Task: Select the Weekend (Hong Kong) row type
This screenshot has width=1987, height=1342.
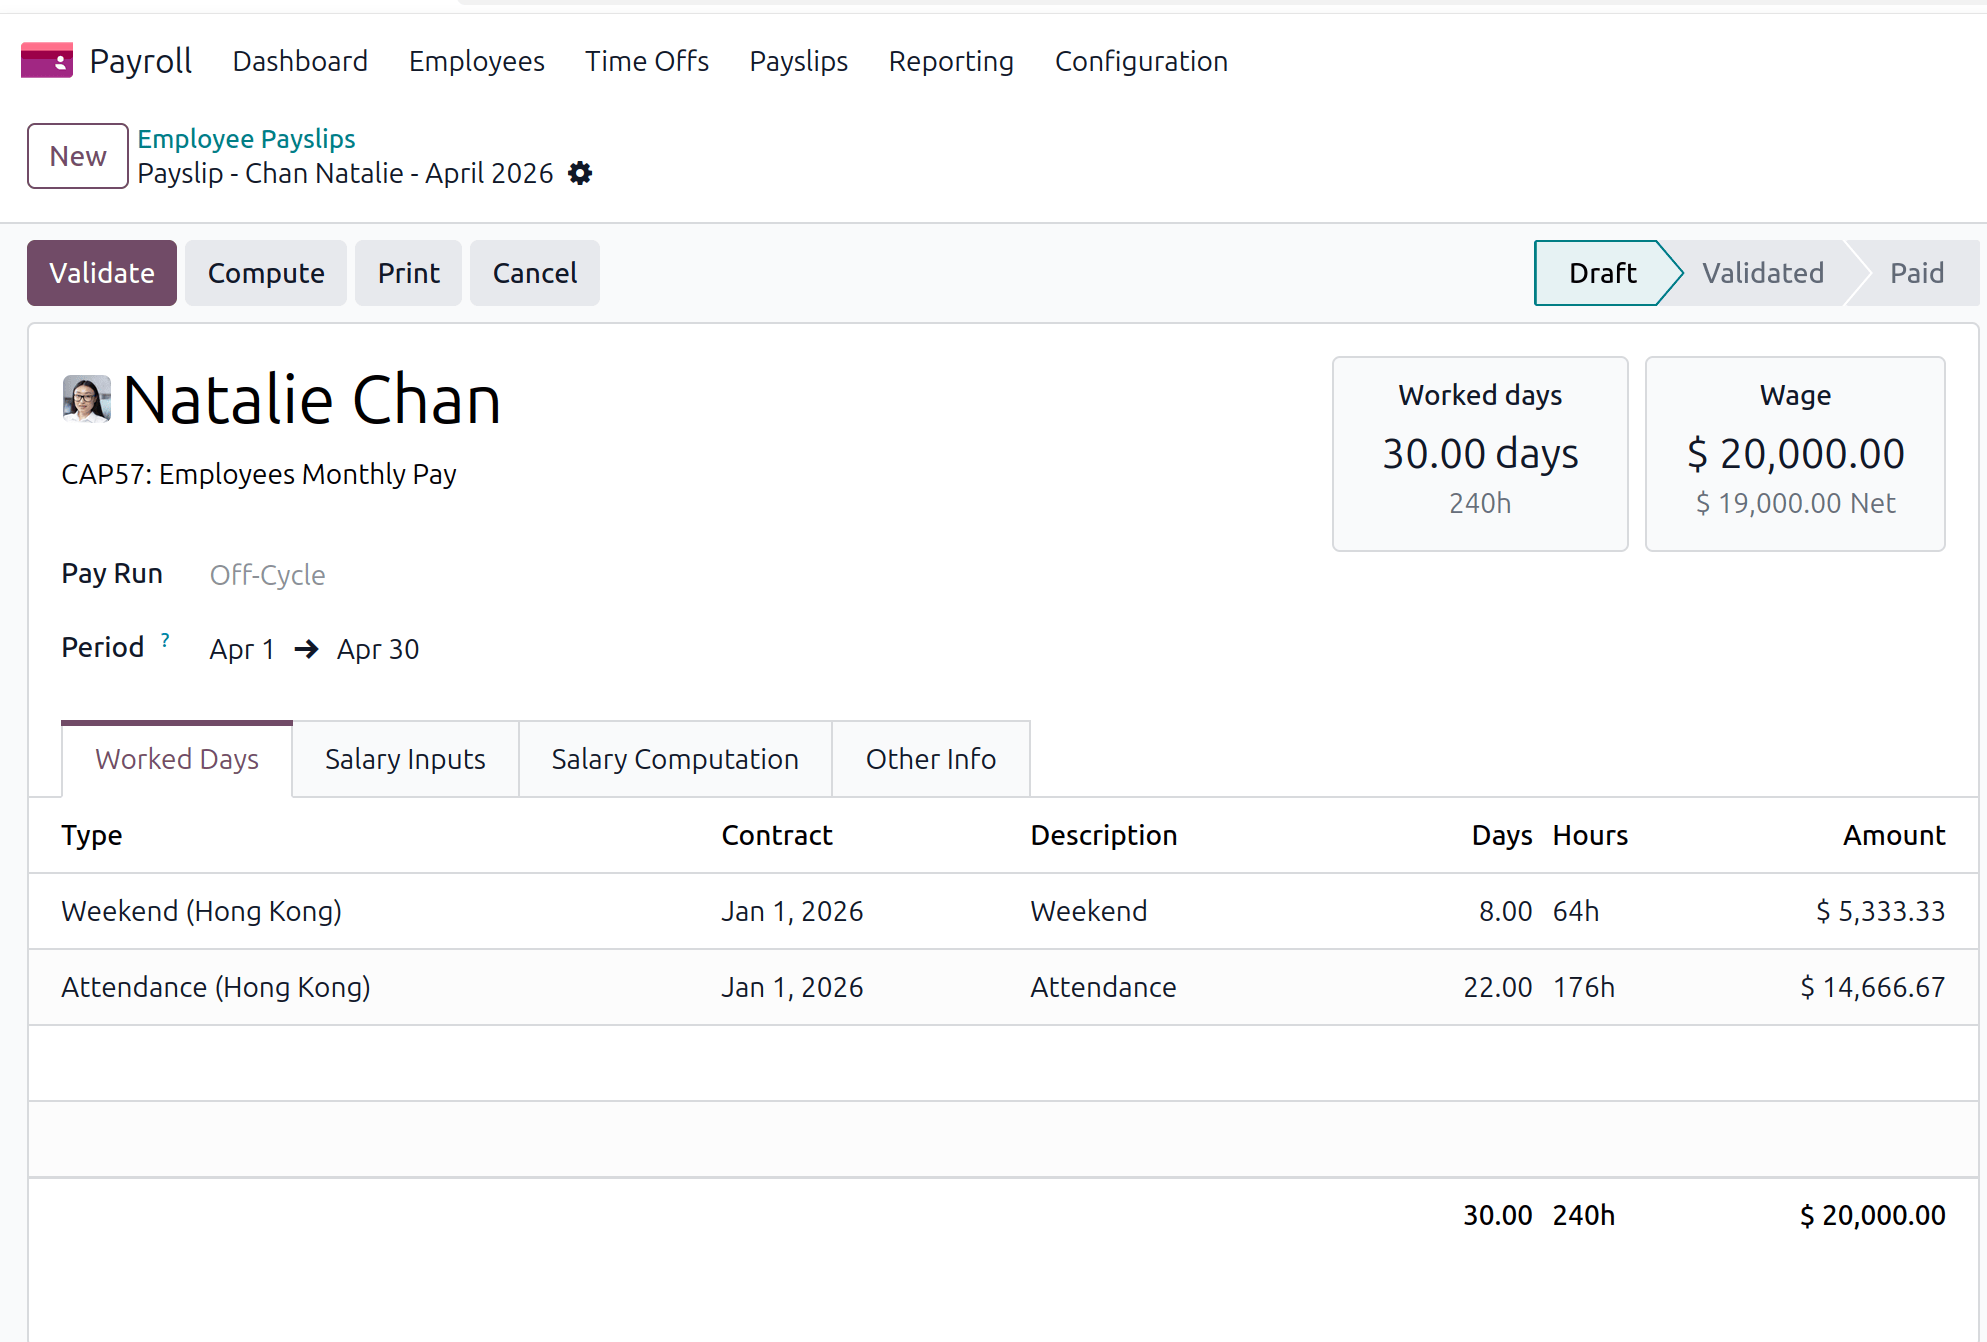Action: click(202, 911)
